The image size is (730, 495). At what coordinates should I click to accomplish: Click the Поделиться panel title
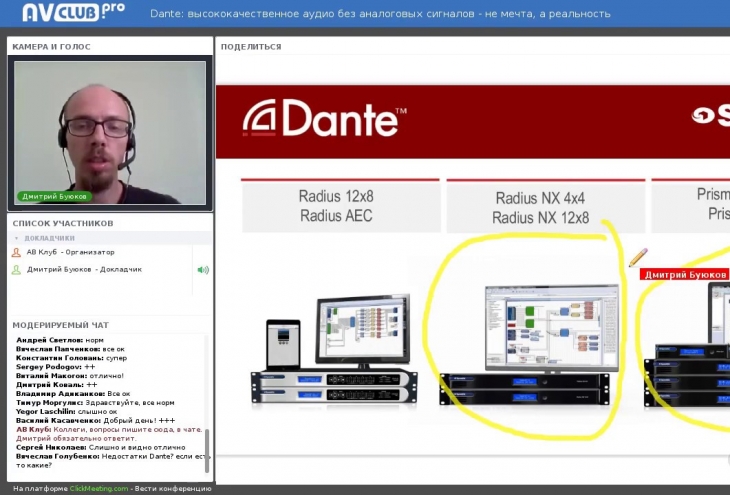(251, 47)
